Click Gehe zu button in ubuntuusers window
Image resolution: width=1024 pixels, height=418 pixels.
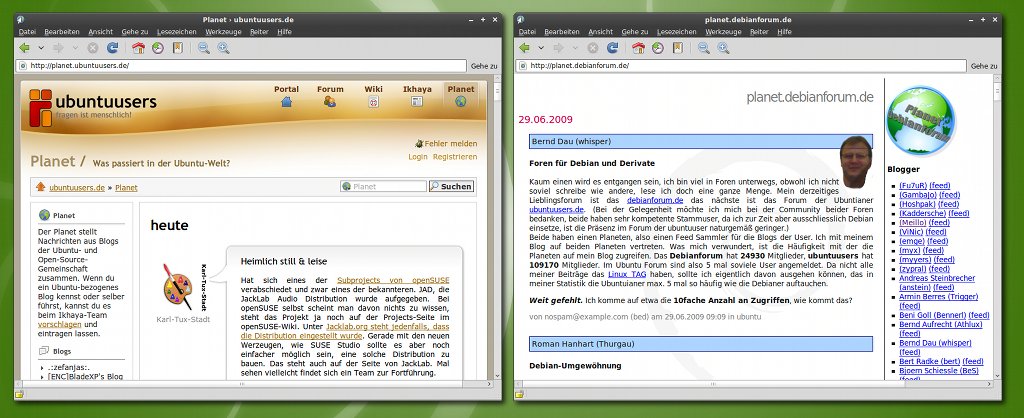(x=484, y=66)
